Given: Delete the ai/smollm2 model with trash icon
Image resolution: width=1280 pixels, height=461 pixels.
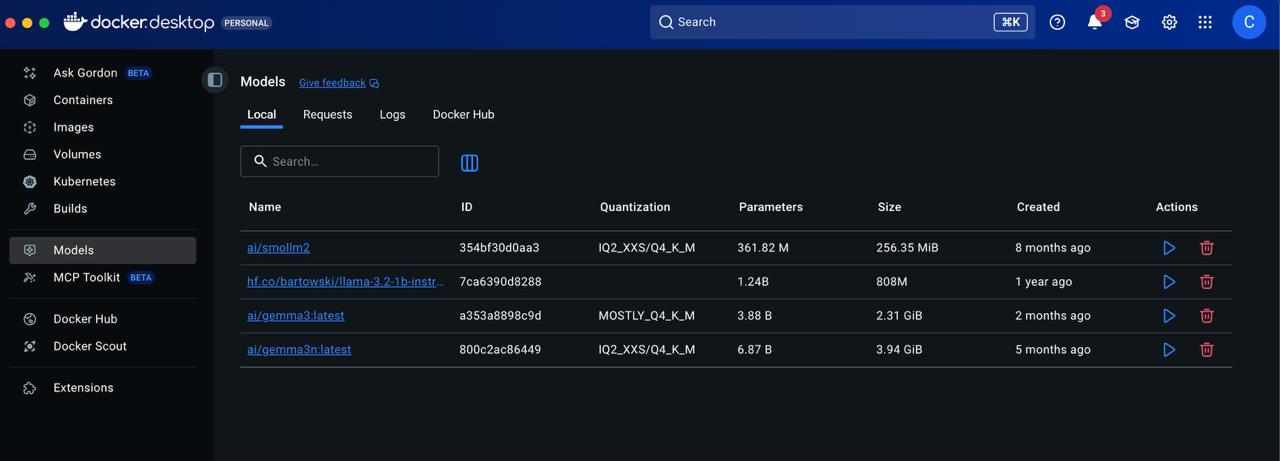Looking at the screenshot, I should [1207, 248].
